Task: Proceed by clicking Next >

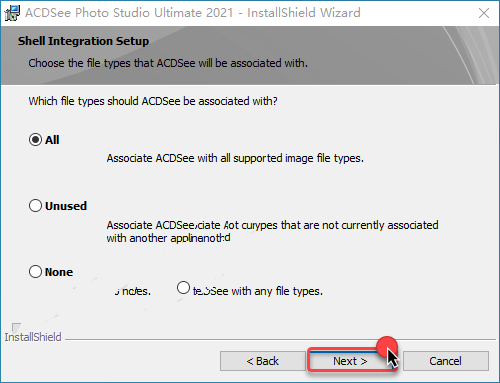Action: point(350,361)
